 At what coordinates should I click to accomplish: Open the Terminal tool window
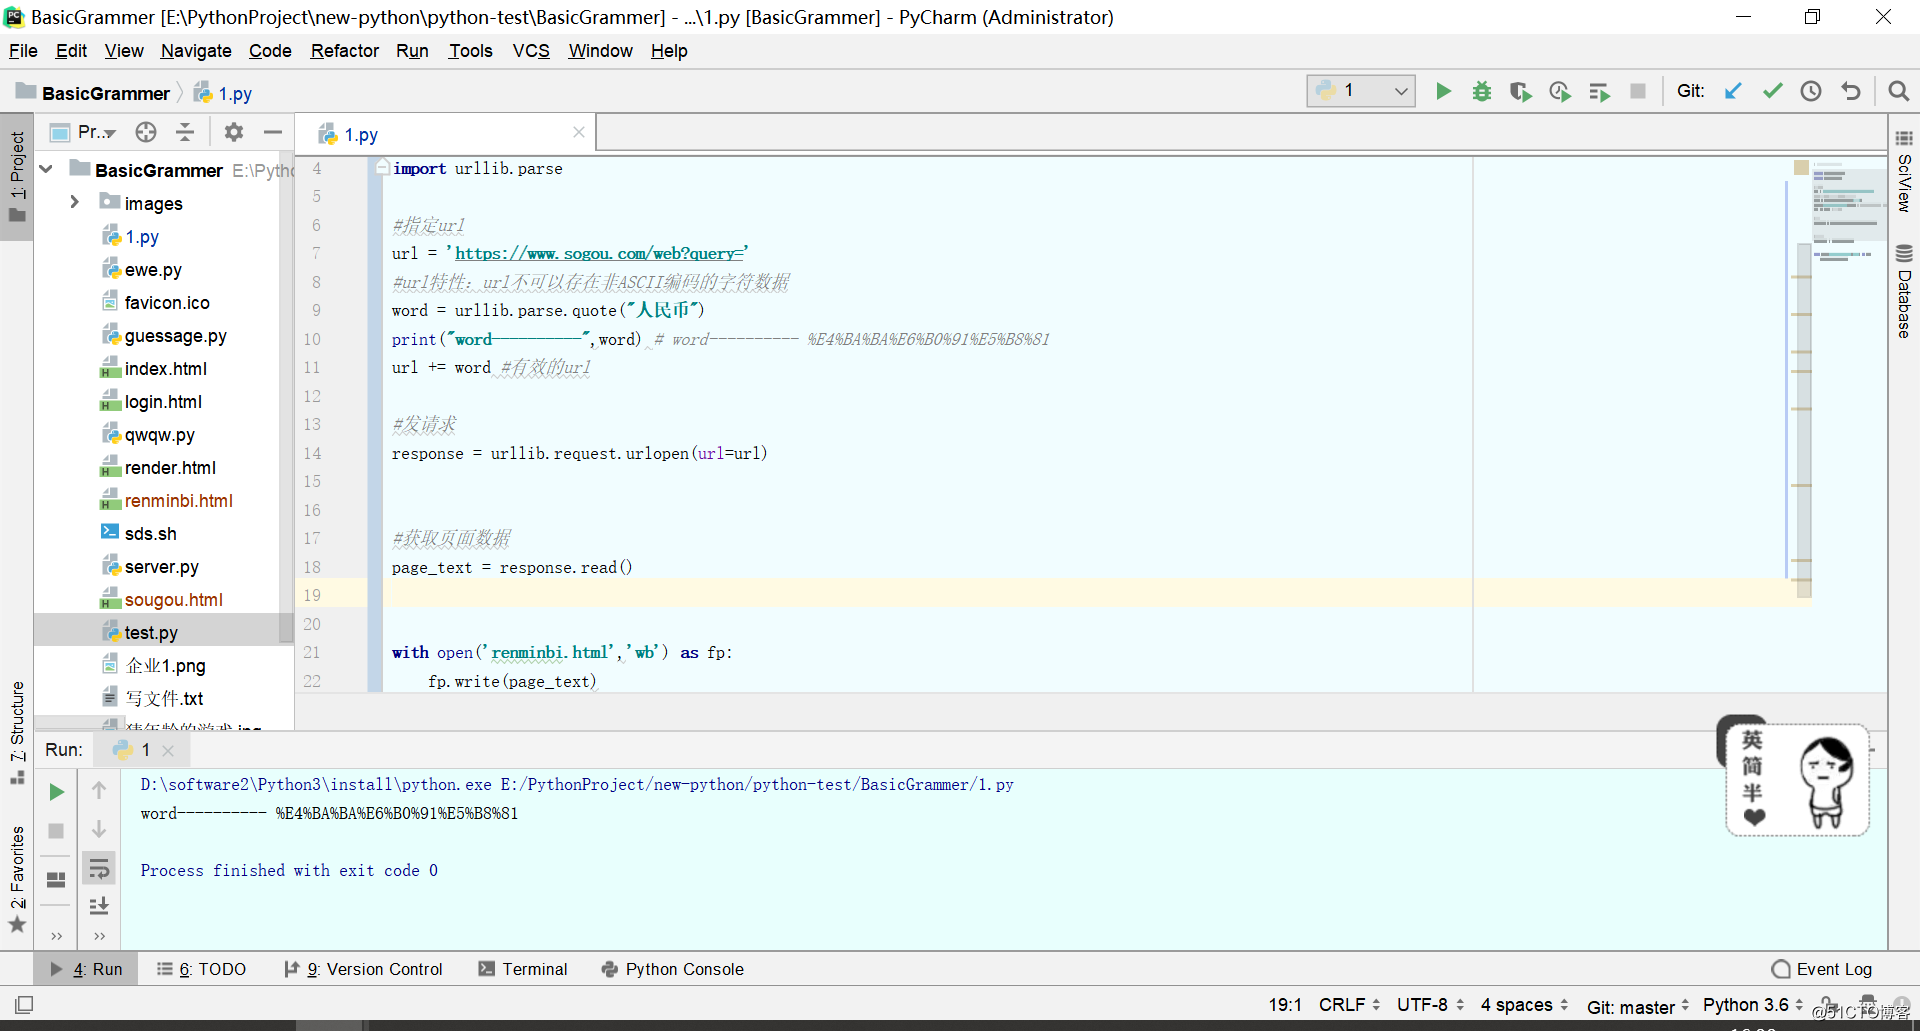click(523, 969)
